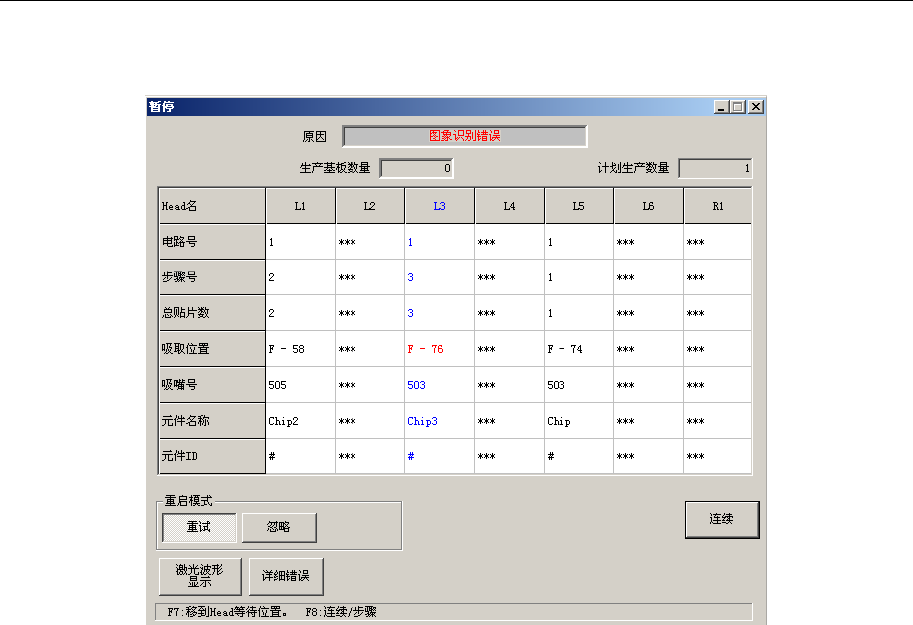Click the red F - 76 cell

pyautogui.click(x=440, y=349)
